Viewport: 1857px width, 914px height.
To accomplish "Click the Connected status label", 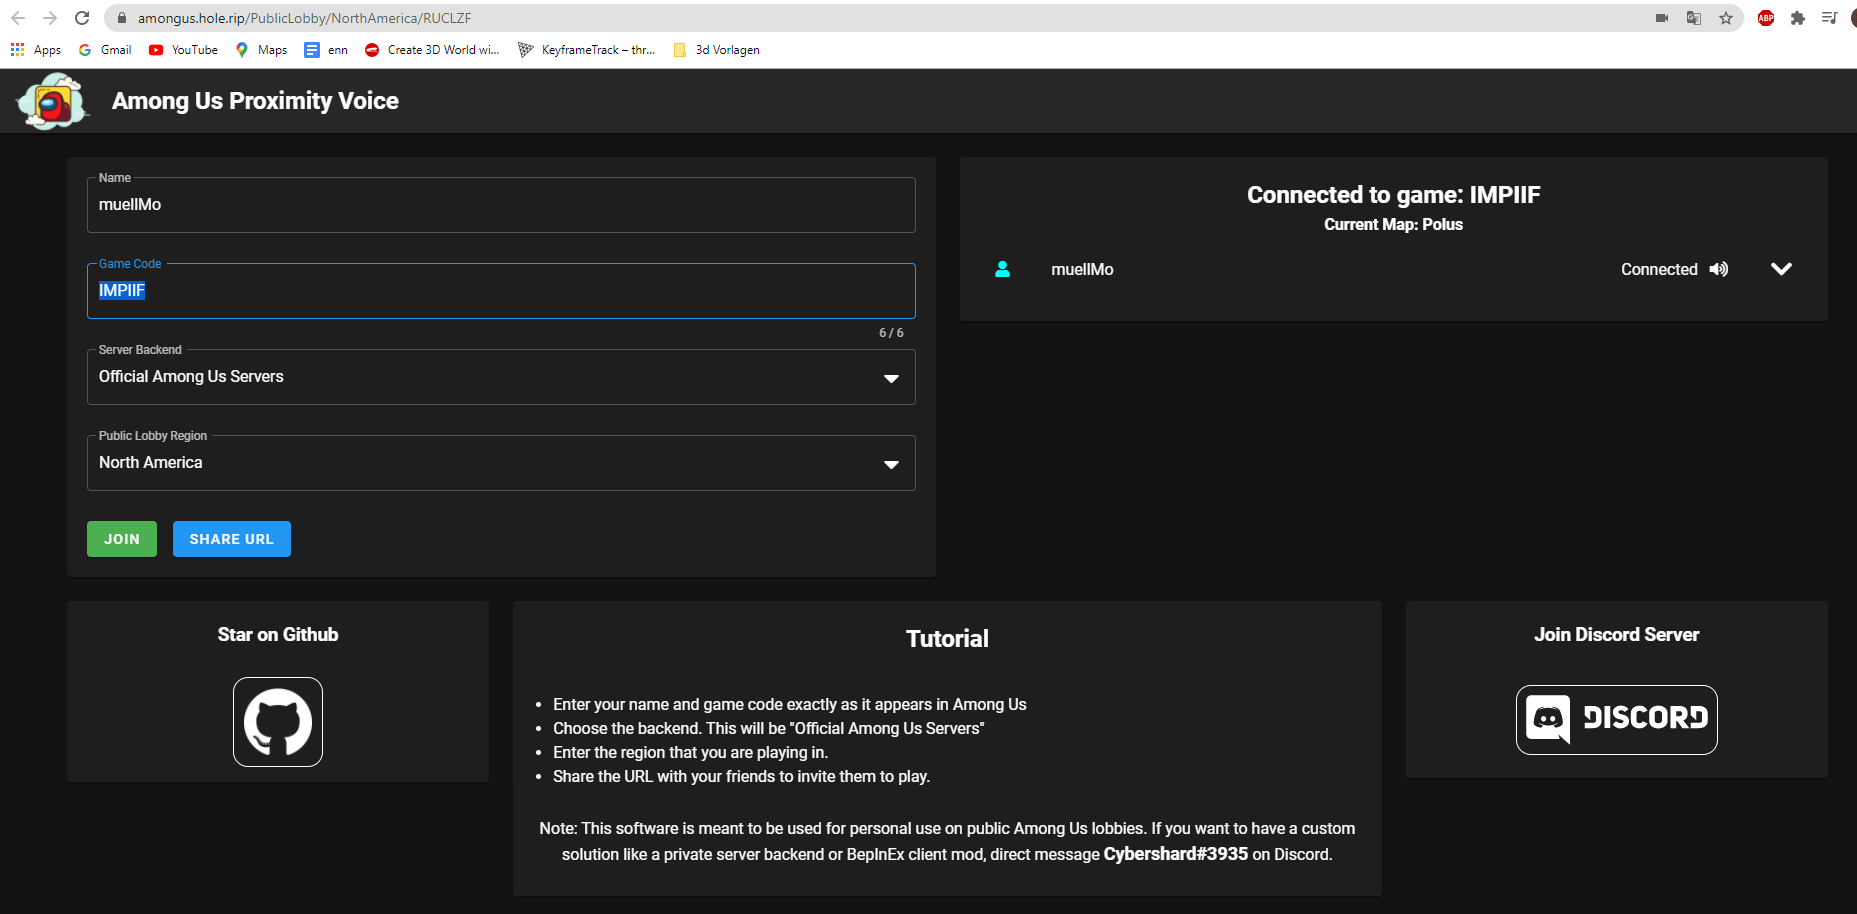I will pos(1659,269).
